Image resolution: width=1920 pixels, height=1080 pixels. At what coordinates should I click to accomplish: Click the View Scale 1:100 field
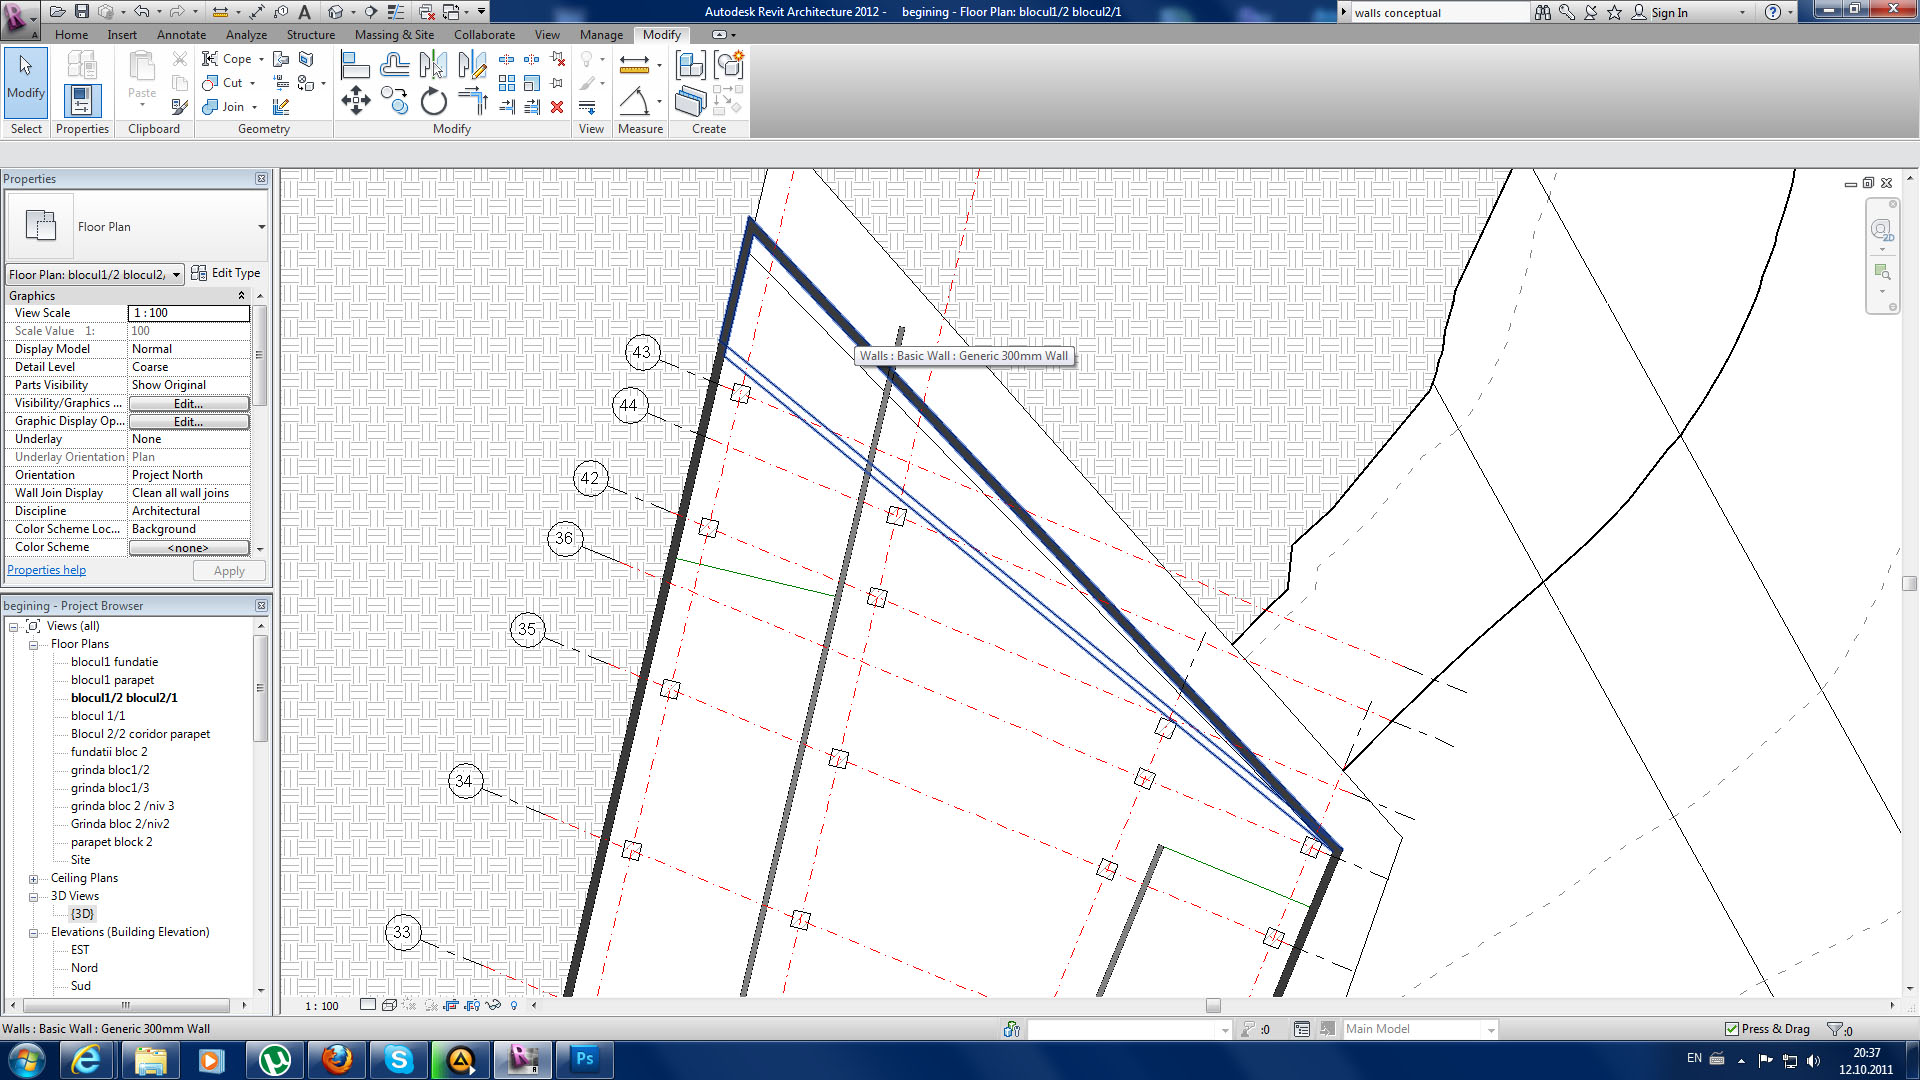(189, 313)
